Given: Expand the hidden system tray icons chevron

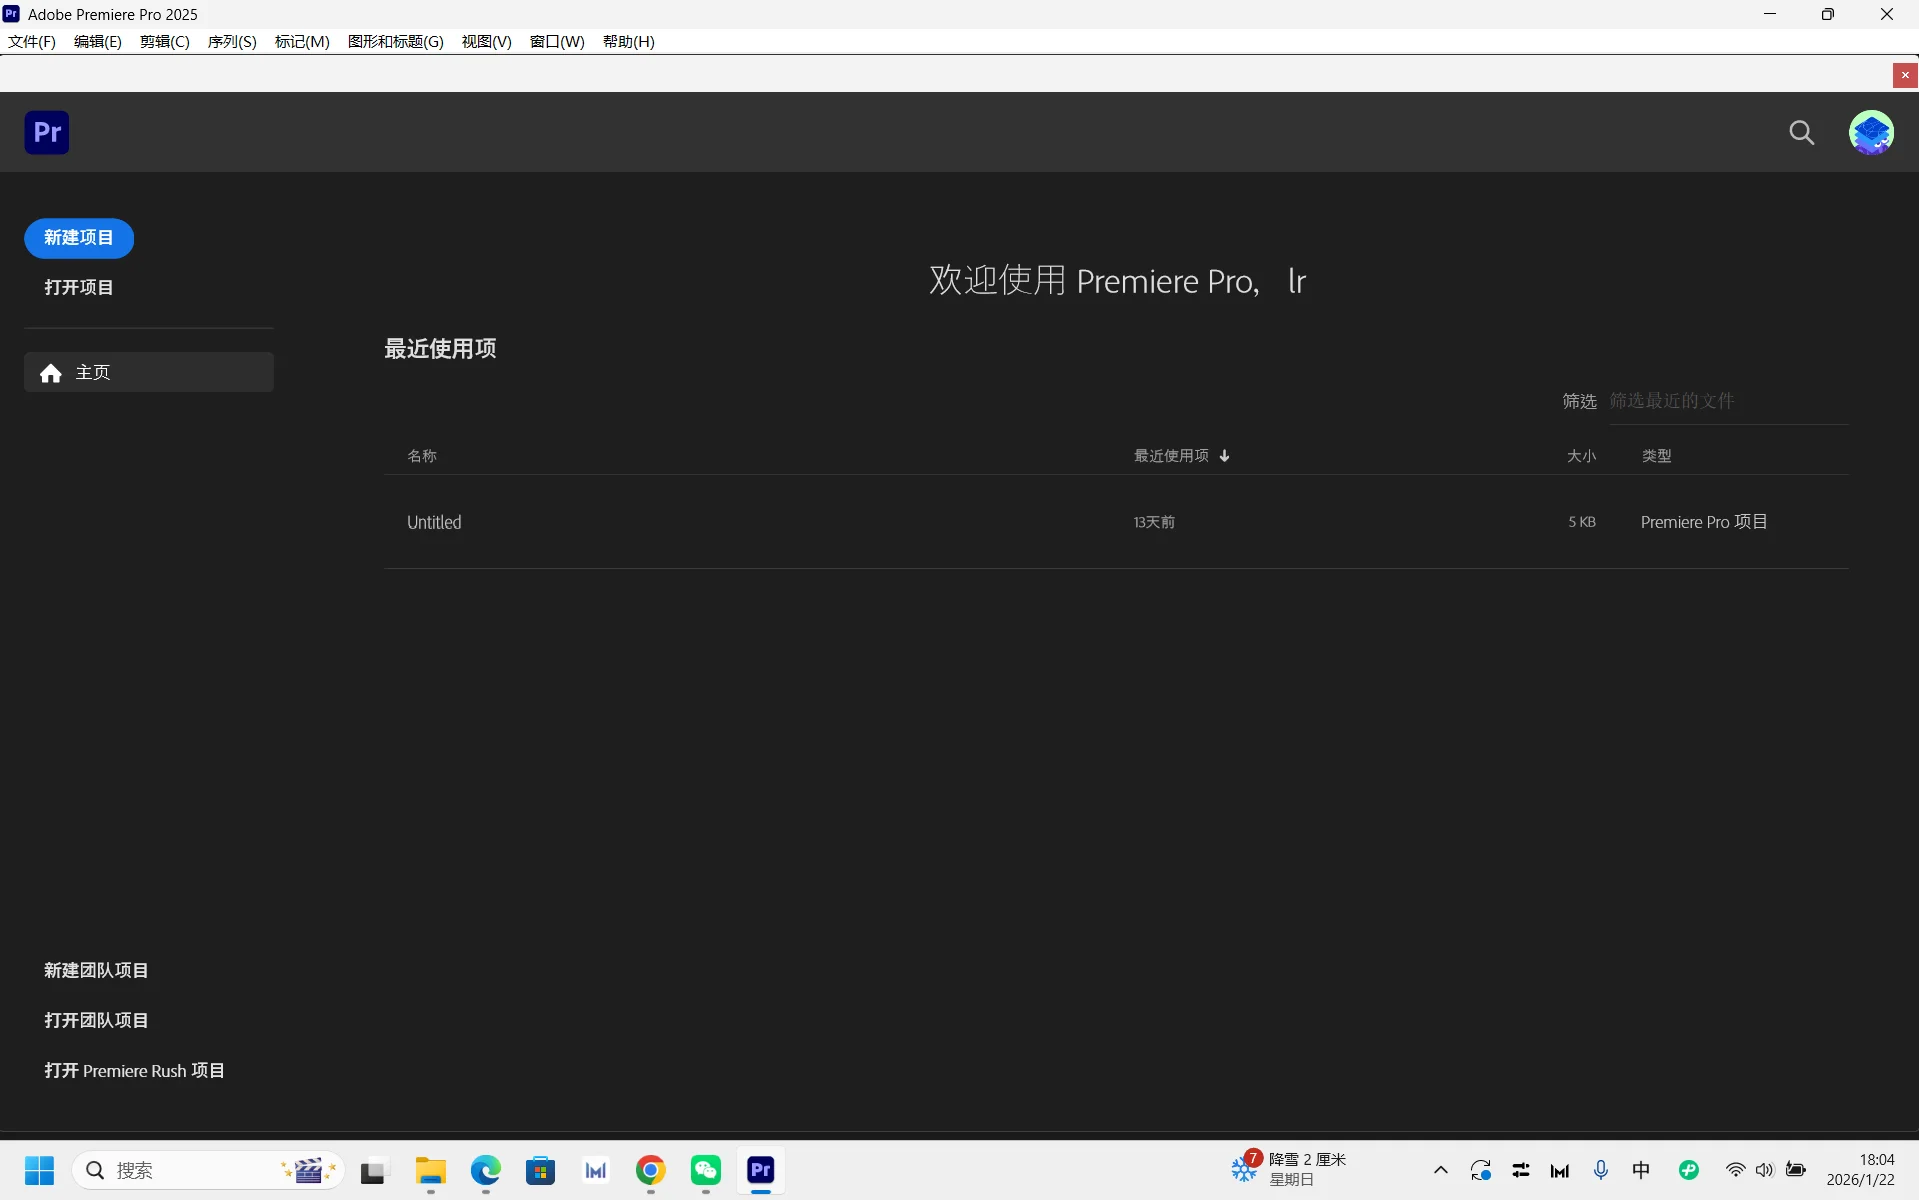Looking at the screenshot, I should [1440, 1170].
